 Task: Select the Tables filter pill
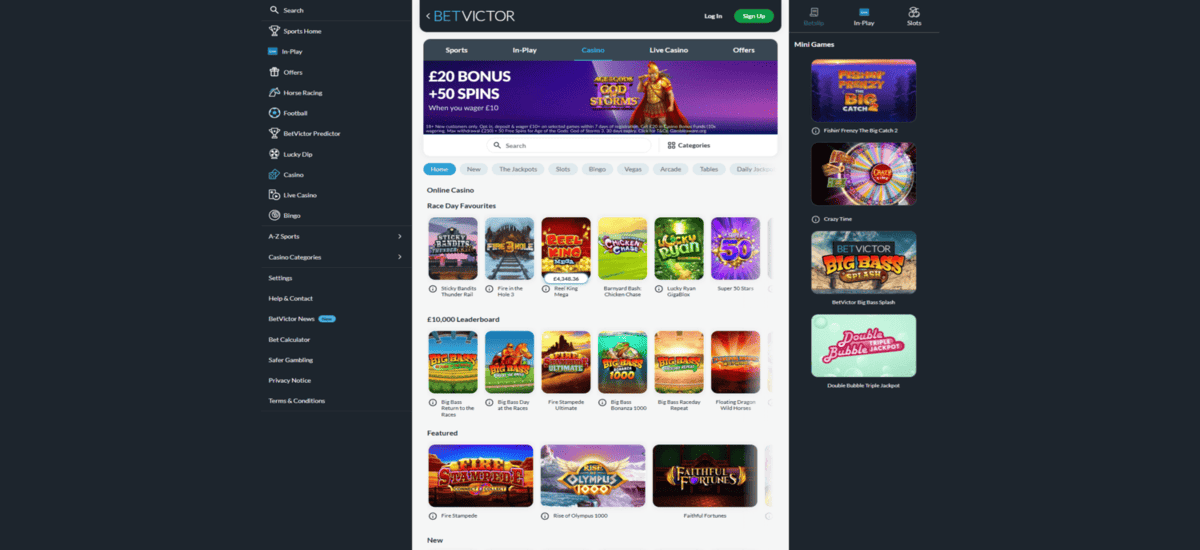709,169
